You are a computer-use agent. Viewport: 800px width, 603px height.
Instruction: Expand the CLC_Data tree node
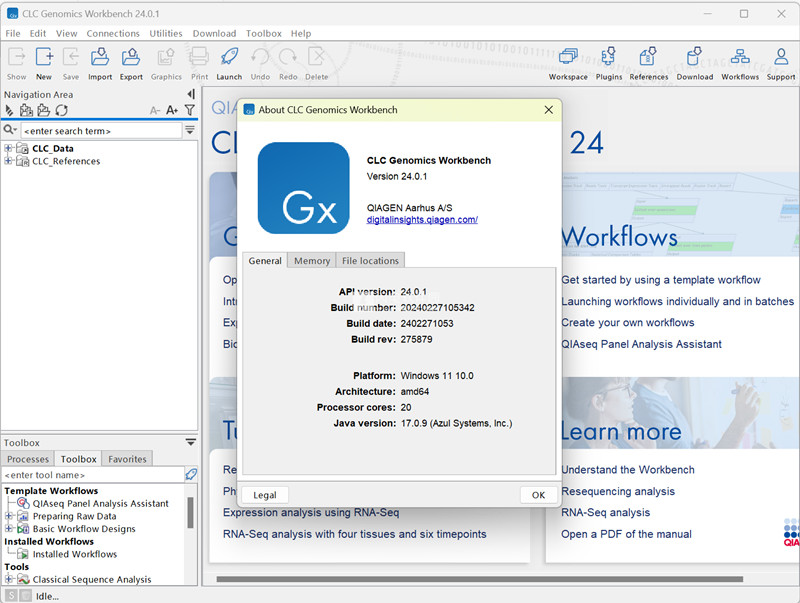click(x=8, y=148)
